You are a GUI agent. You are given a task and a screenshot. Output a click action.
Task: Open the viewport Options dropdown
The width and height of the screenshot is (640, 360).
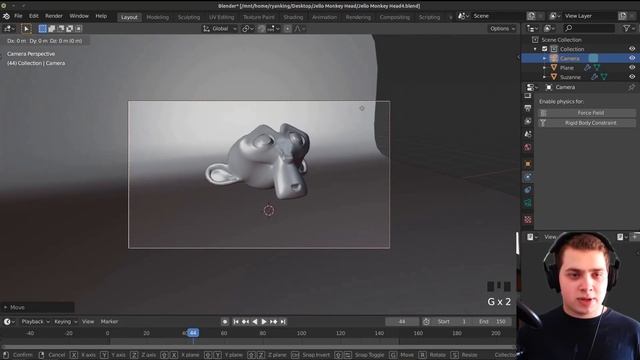pyautogui.click(x=502, y=29)
